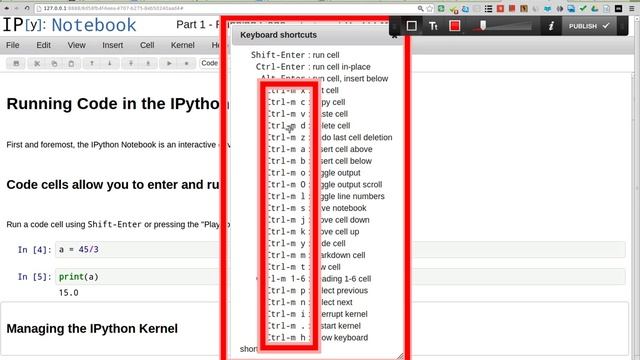Click the black bullet-list extension icon
The height and width of the screenshot is (360, 640).
(489, 9)
